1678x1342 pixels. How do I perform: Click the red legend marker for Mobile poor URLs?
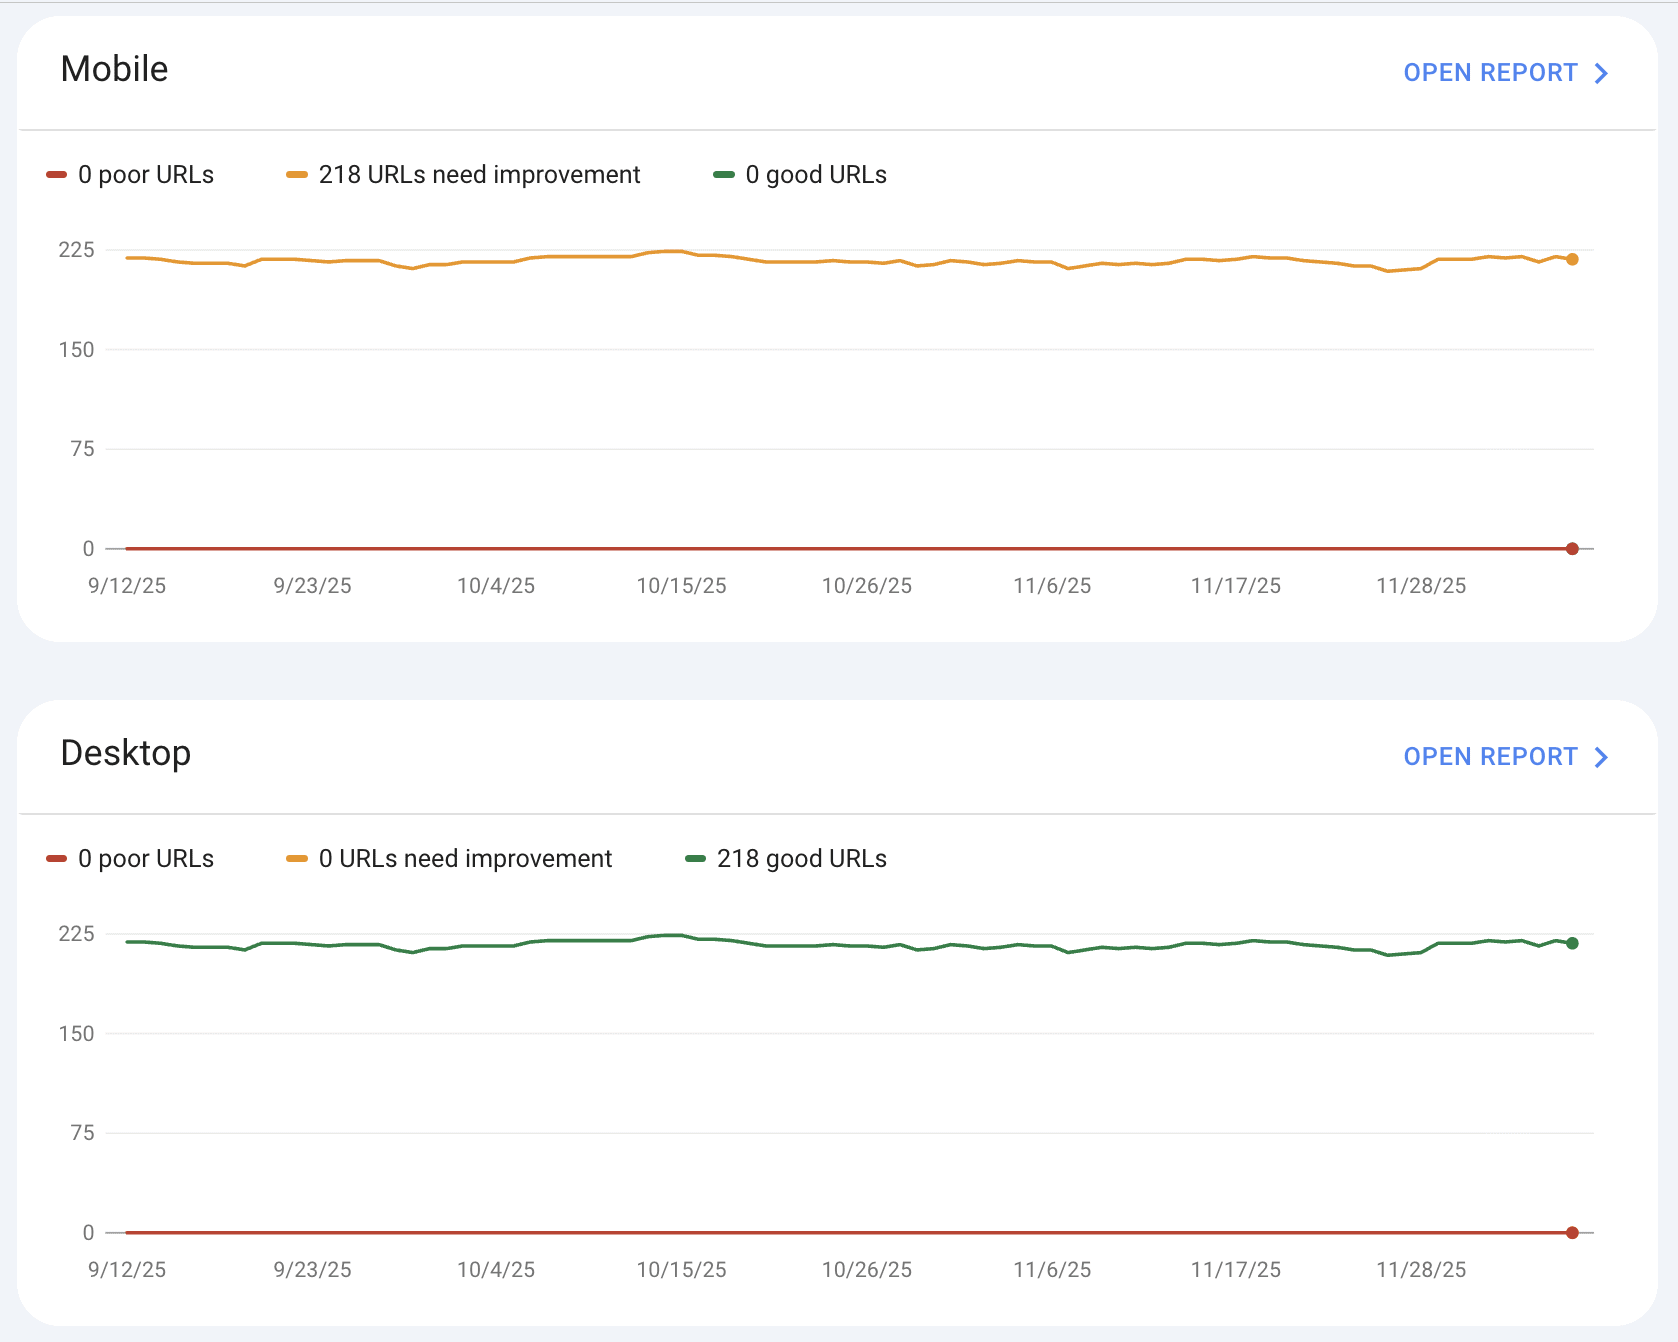pos(55,174)
